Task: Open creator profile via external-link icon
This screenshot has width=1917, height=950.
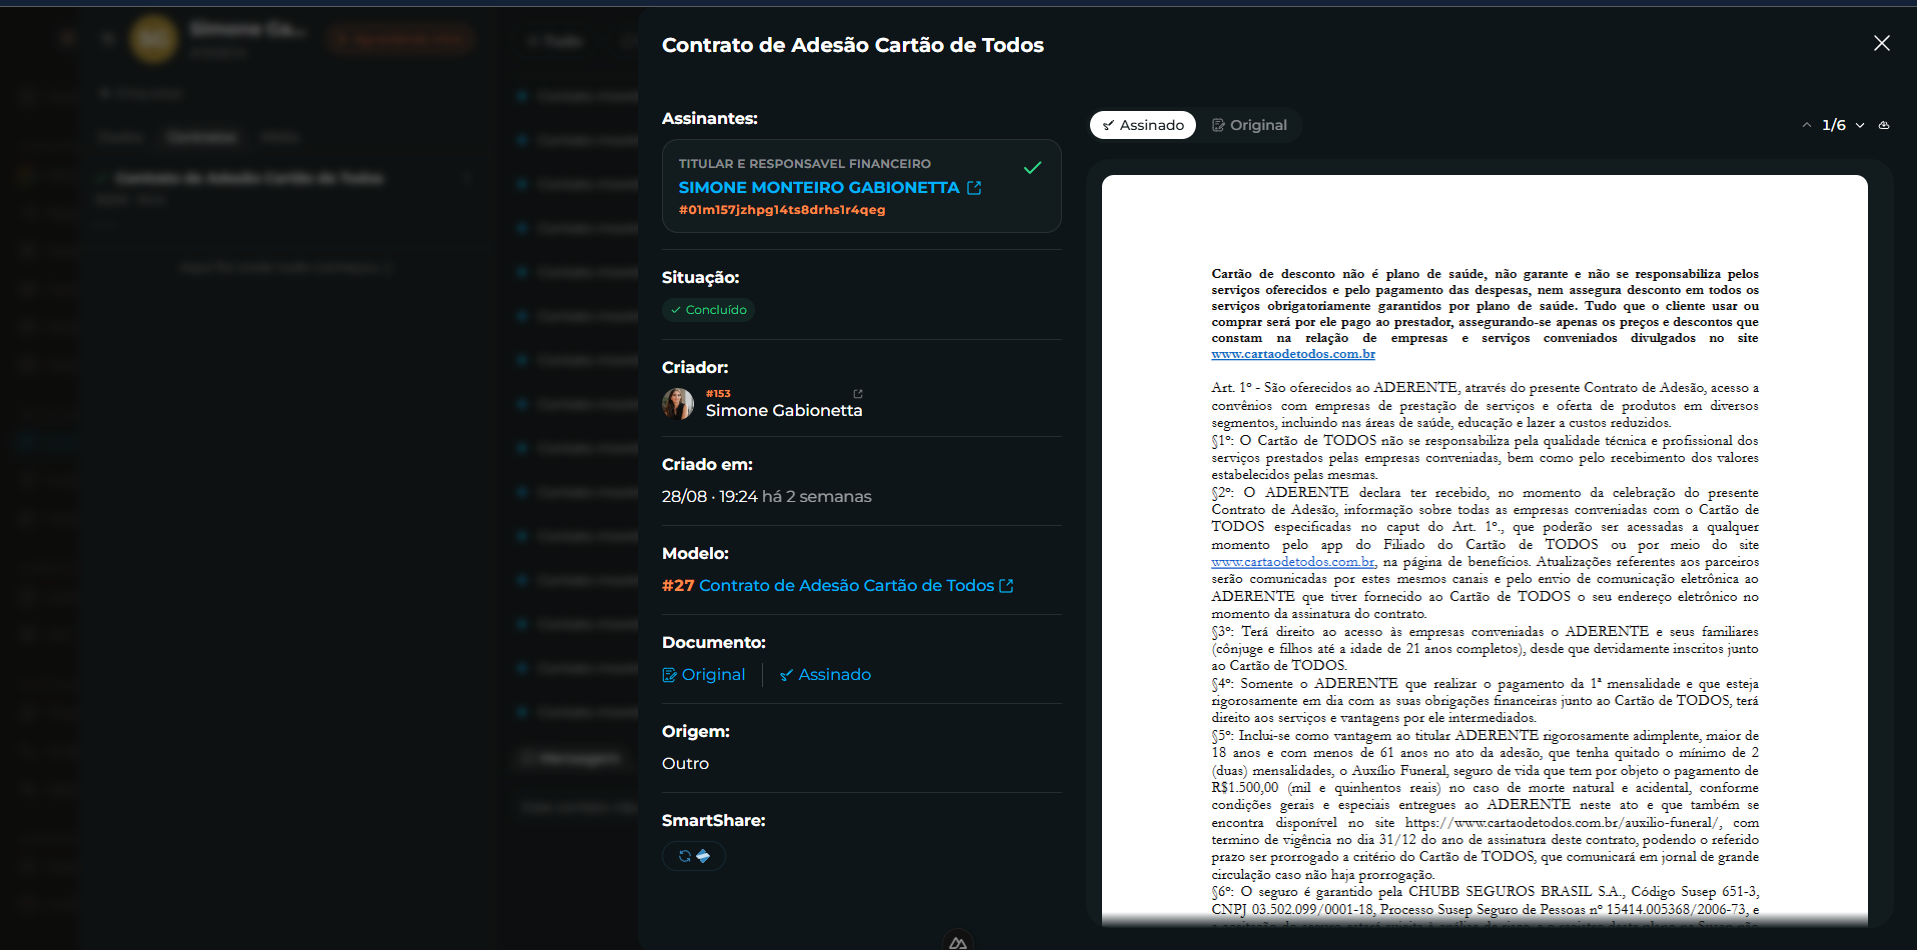Action: click(x=858, y=394)
